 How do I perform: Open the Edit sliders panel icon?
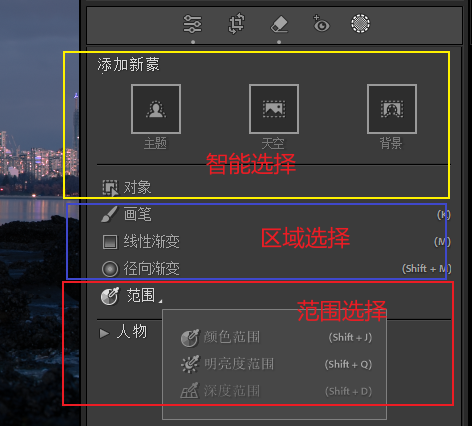click(x=192, y=24)
